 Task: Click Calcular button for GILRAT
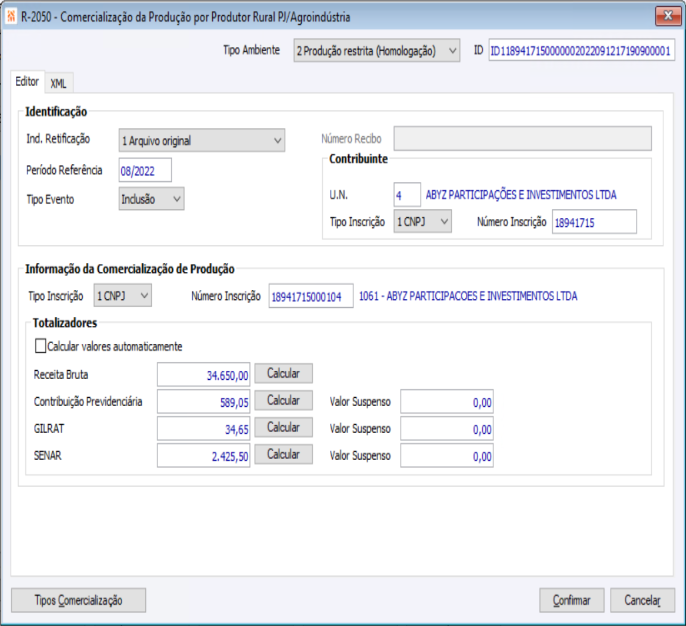[x=284, y=427]
